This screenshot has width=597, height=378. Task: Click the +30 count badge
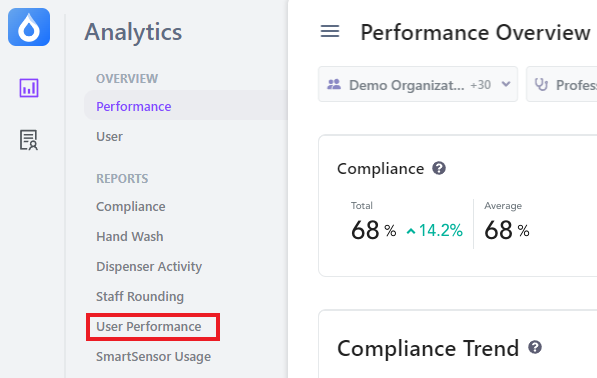point(480,85)
